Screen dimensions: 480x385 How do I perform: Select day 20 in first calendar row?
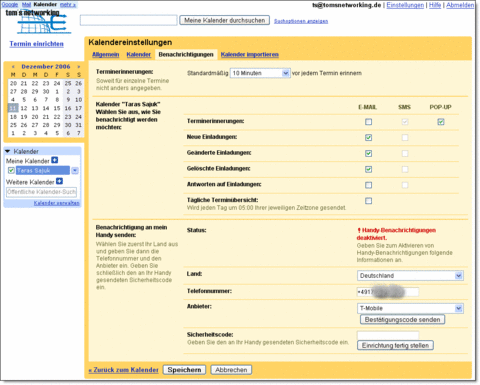tap(13, 83)
